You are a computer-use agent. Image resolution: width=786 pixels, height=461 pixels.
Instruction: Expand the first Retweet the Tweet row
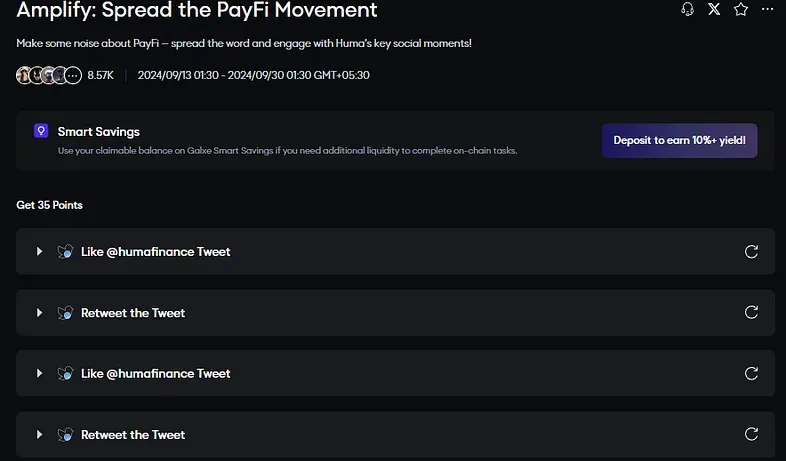point(39,313)
